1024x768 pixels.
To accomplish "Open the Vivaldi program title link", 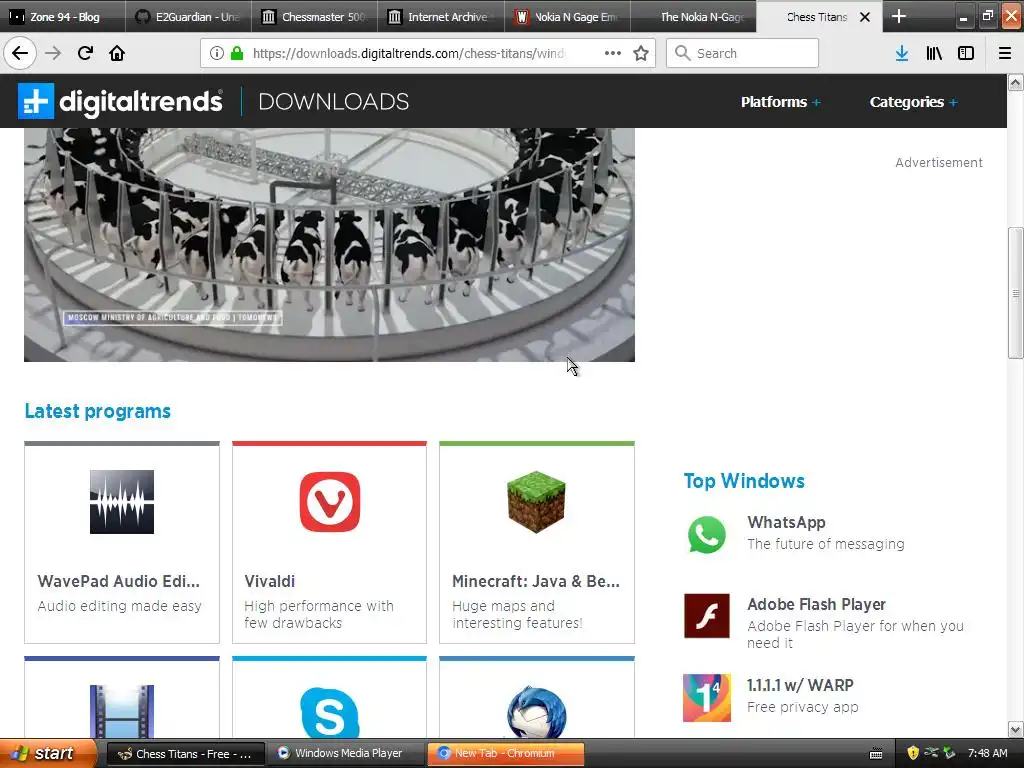I will tap(270, 581).
